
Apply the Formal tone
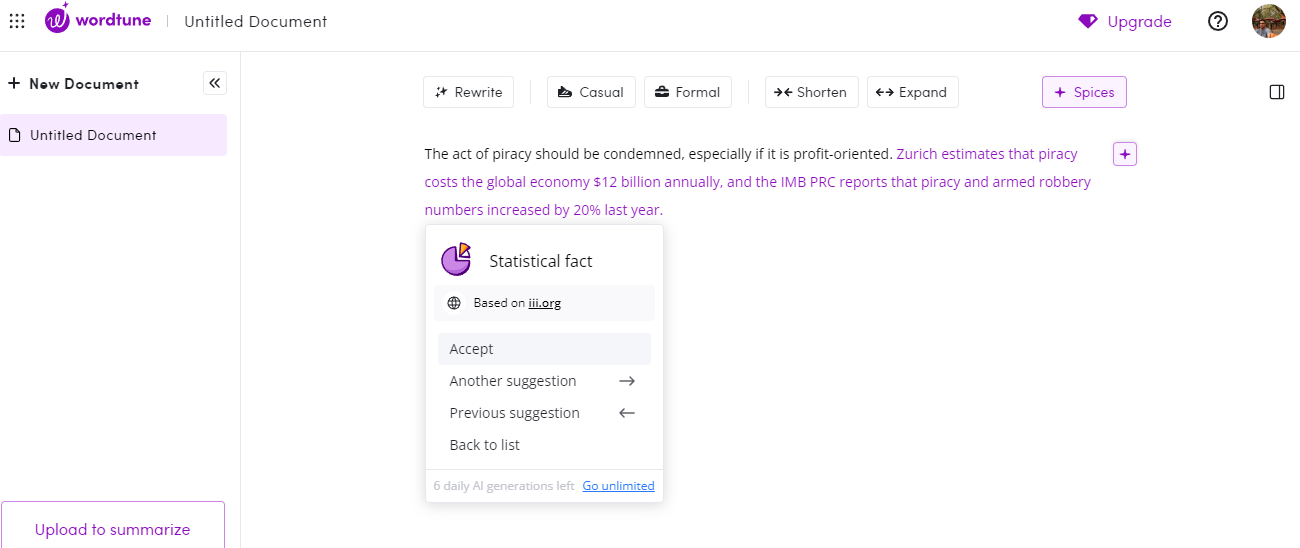point(687,92)
